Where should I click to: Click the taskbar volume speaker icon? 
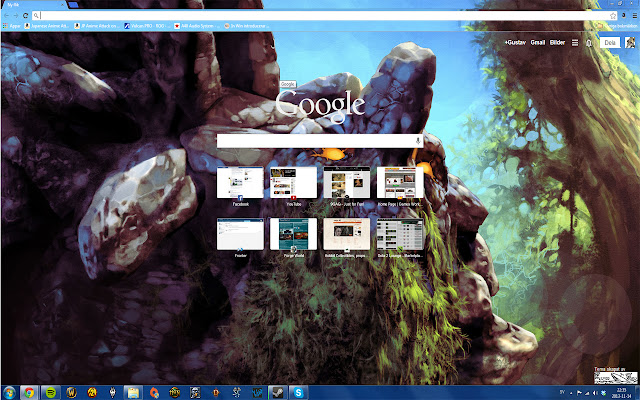tap(595, 393)
